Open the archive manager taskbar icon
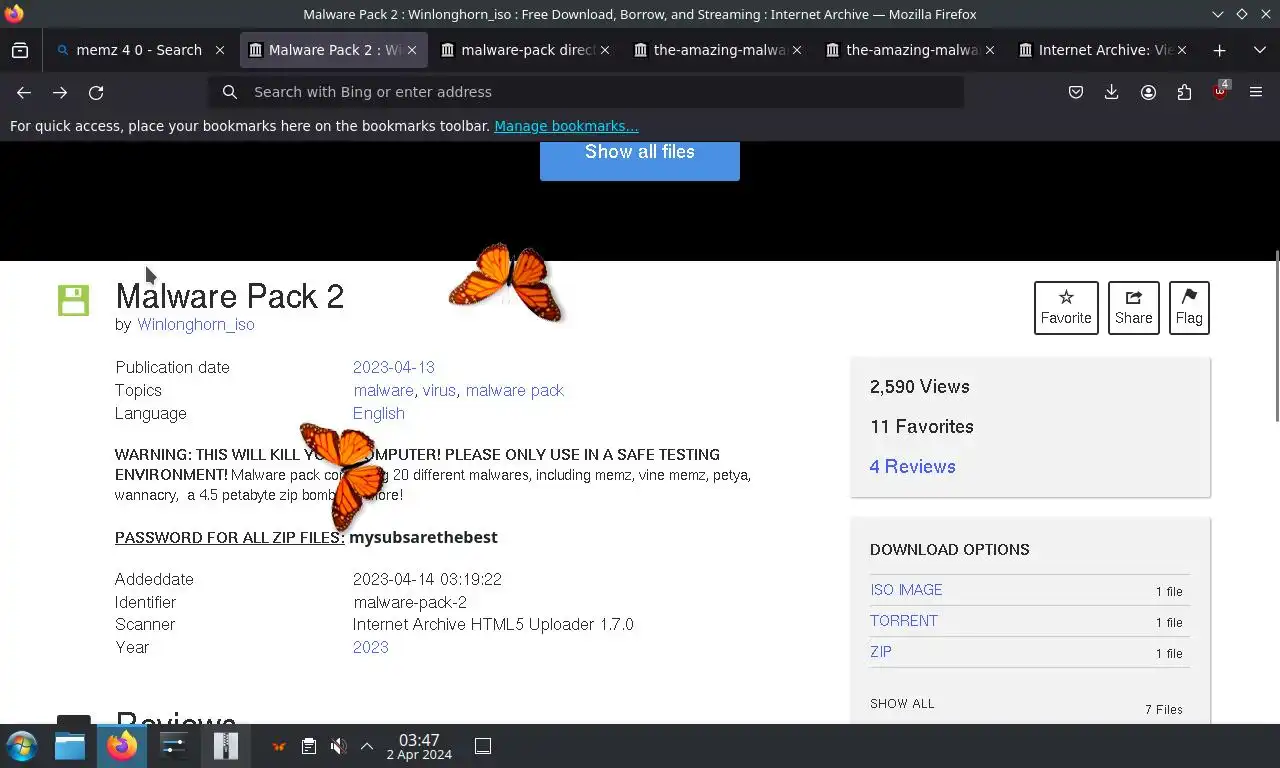 tap(226, 746)
